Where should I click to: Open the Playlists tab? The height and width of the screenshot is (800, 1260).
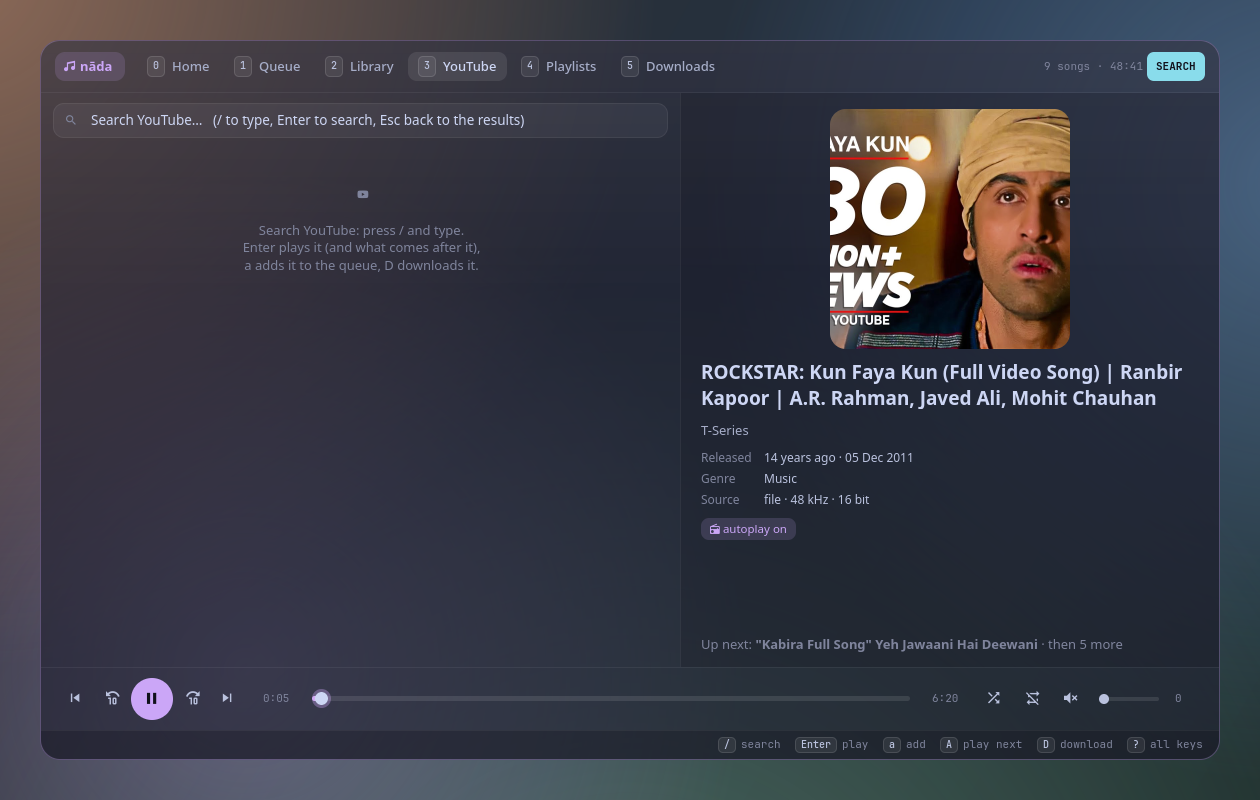[x=559, y=66]
